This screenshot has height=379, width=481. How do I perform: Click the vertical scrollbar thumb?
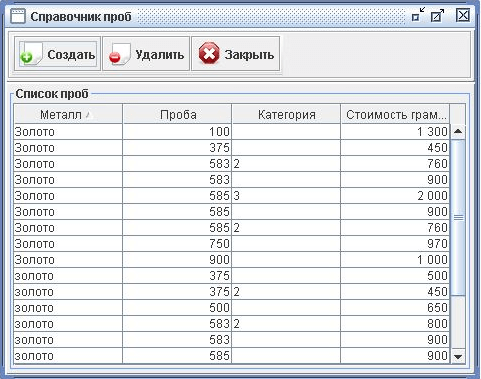[x=458, y=217]
